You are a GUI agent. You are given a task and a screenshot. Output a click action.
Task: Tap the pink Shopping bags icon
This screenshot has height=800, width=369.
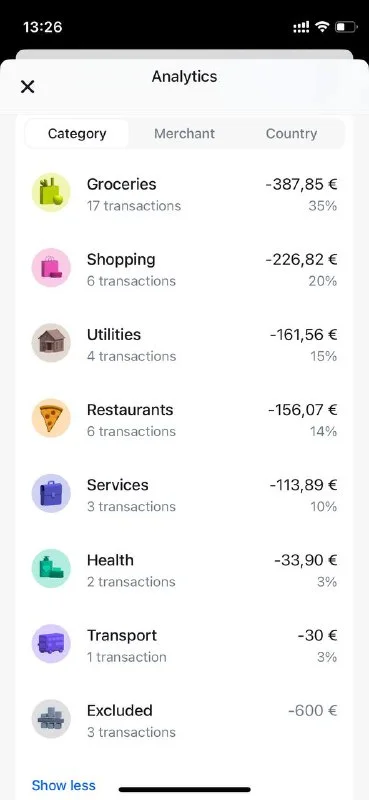[x=51, y=267]
